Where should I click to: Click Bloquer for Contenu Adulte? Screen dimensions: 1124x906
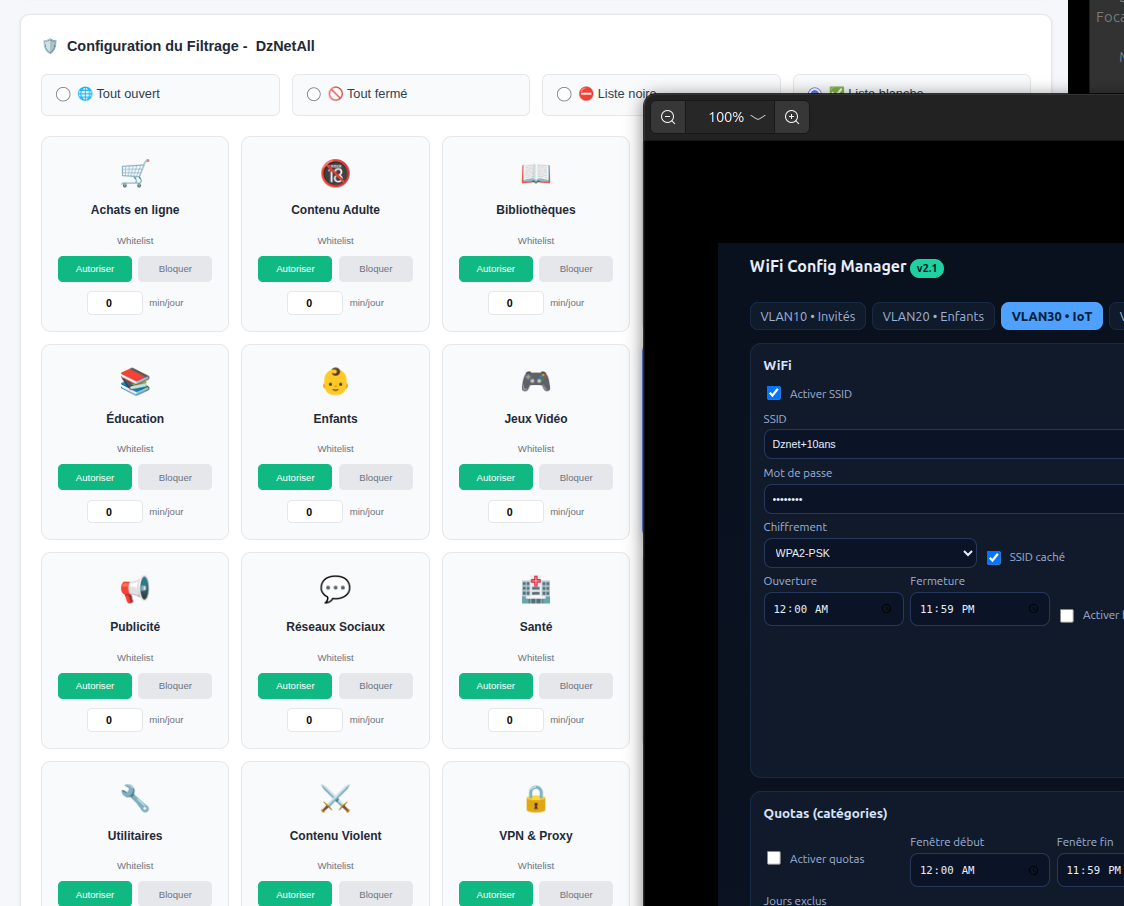tap(376, 269)
